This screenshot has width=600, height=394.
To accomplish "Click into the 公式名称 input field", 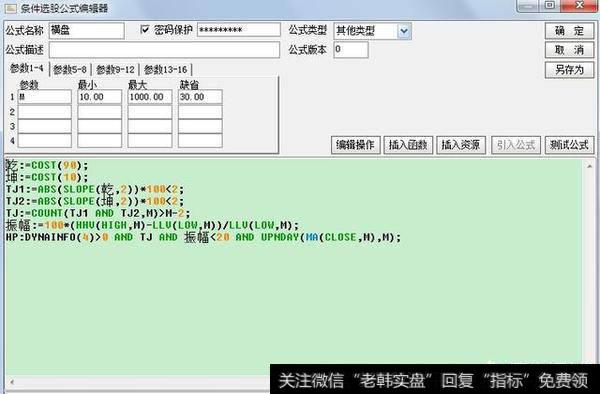I will point(86,31).
